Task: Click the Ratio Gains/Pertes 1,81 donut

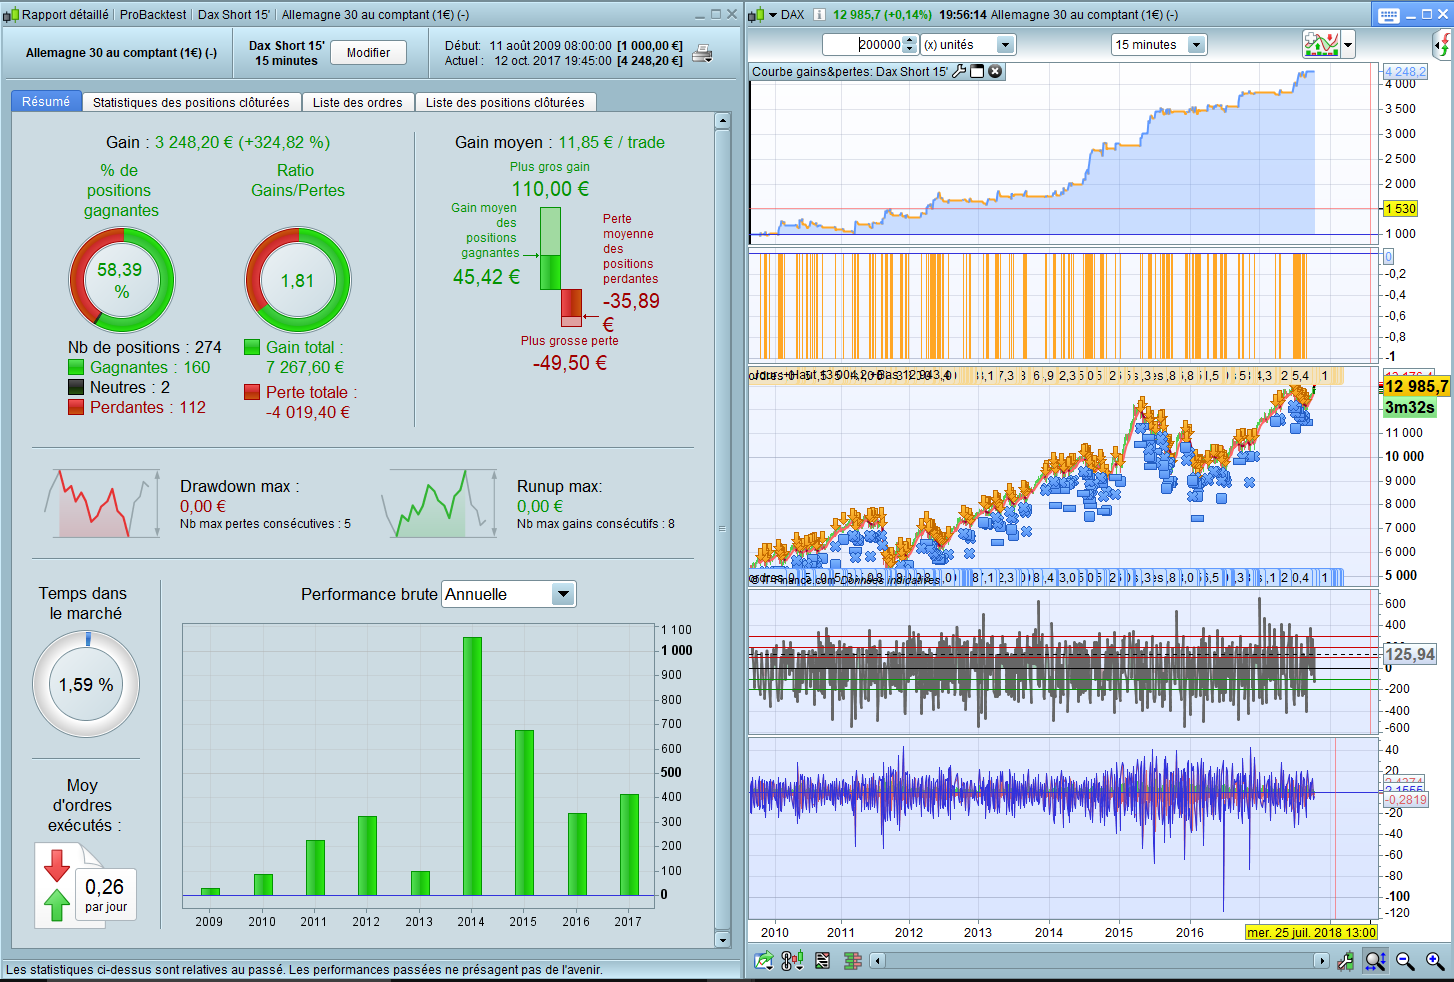Action: (298, 280)
